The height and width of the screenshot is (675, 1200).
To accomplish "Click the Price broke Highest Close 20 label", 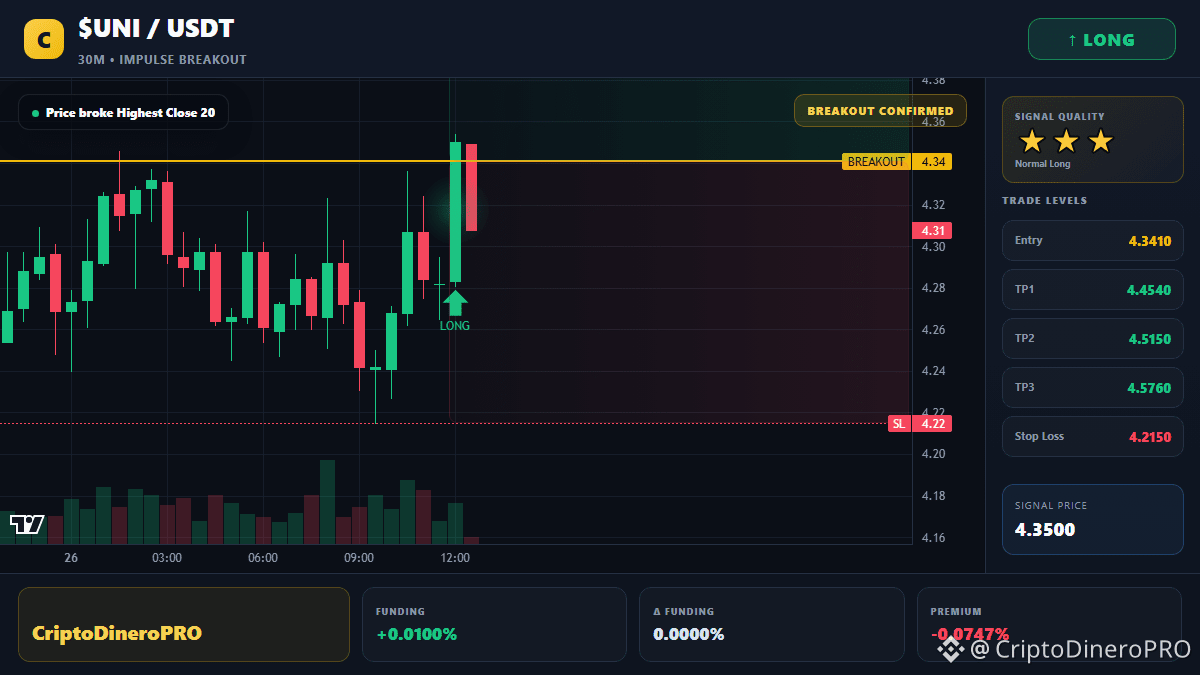I will point(123,113).
